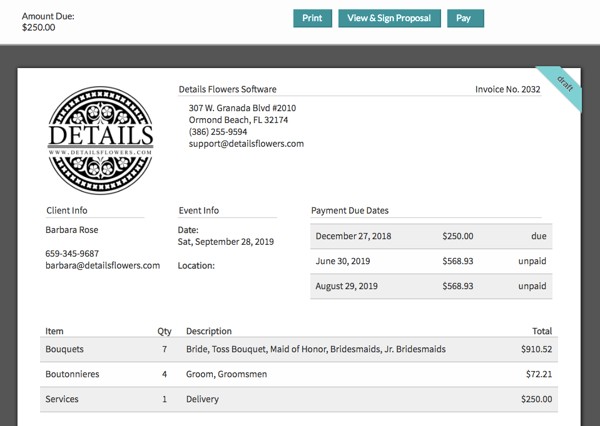Click the Description column header

click(209, 331)
